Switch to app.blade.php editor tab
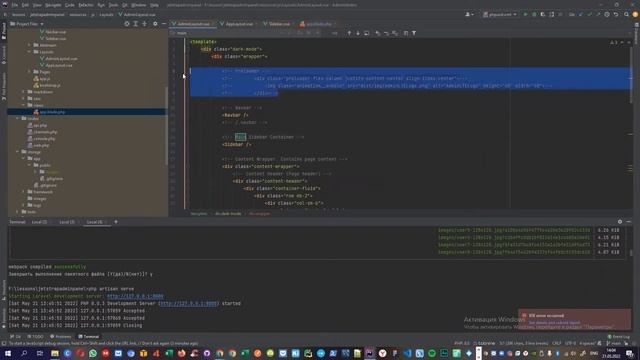This screenshot has width=640, height=360. 318,24
